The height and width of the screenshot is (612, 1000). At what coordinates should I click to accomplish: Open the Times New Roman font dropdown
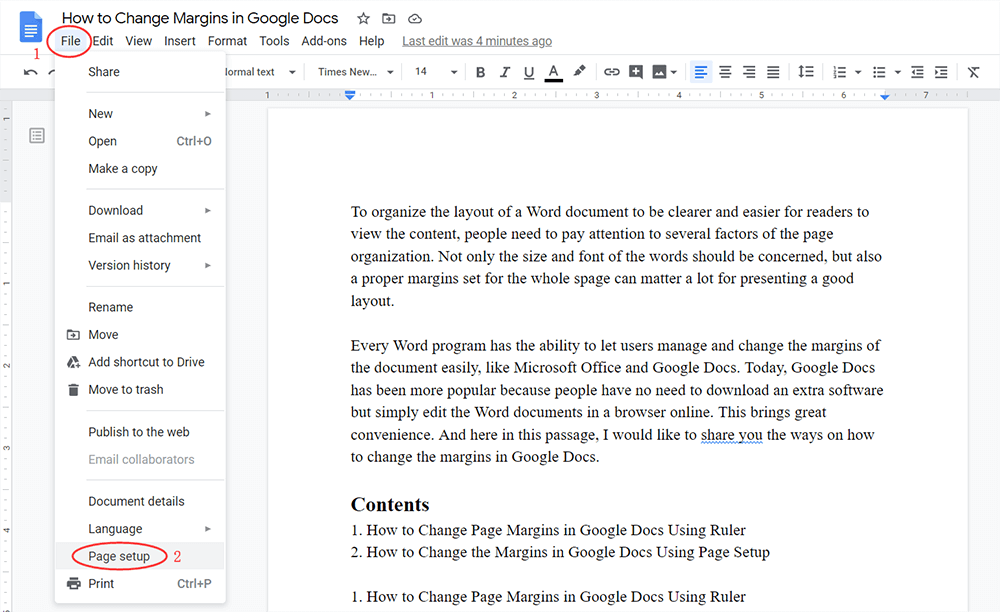pos(355,72)
